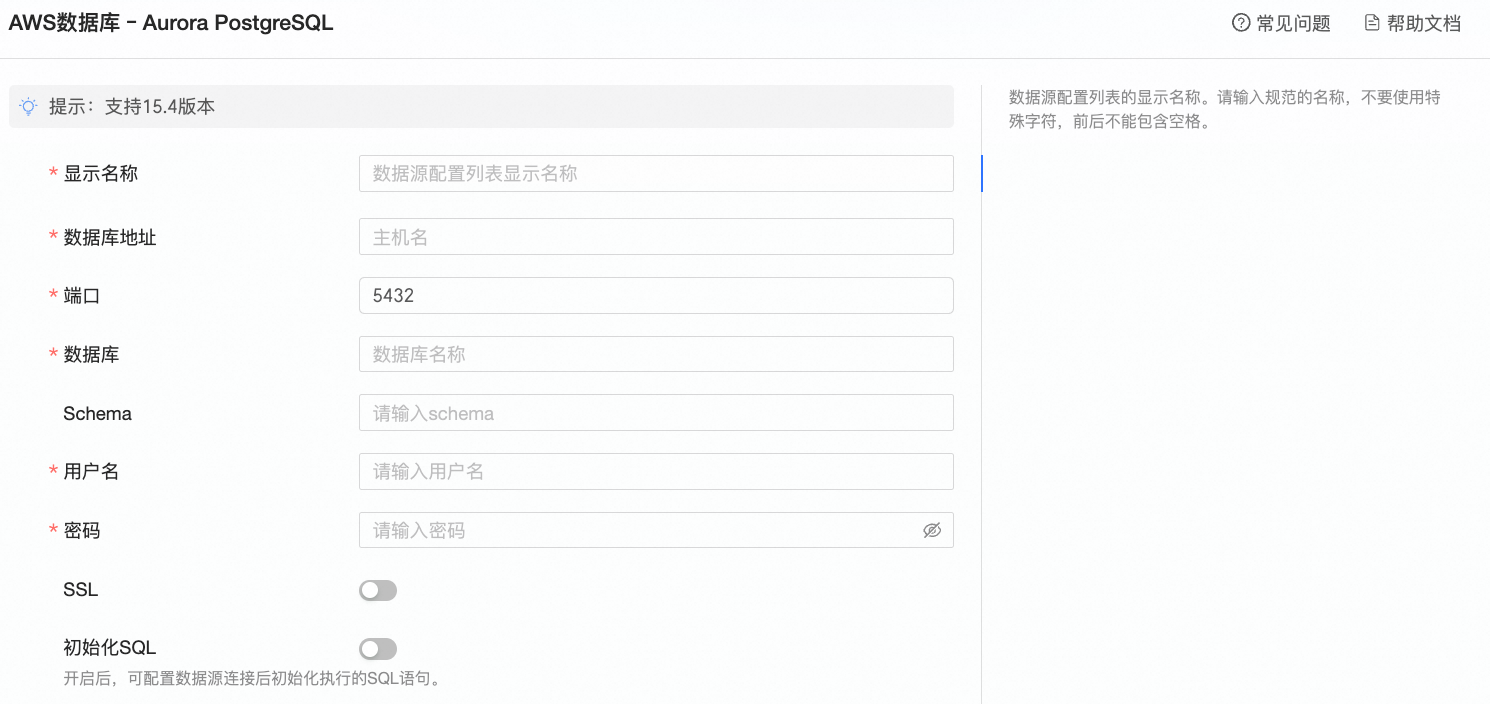Select the 端口 field containing 5432
The height and width of the screenshot is (704, 1490).
[x=656, y=296]
